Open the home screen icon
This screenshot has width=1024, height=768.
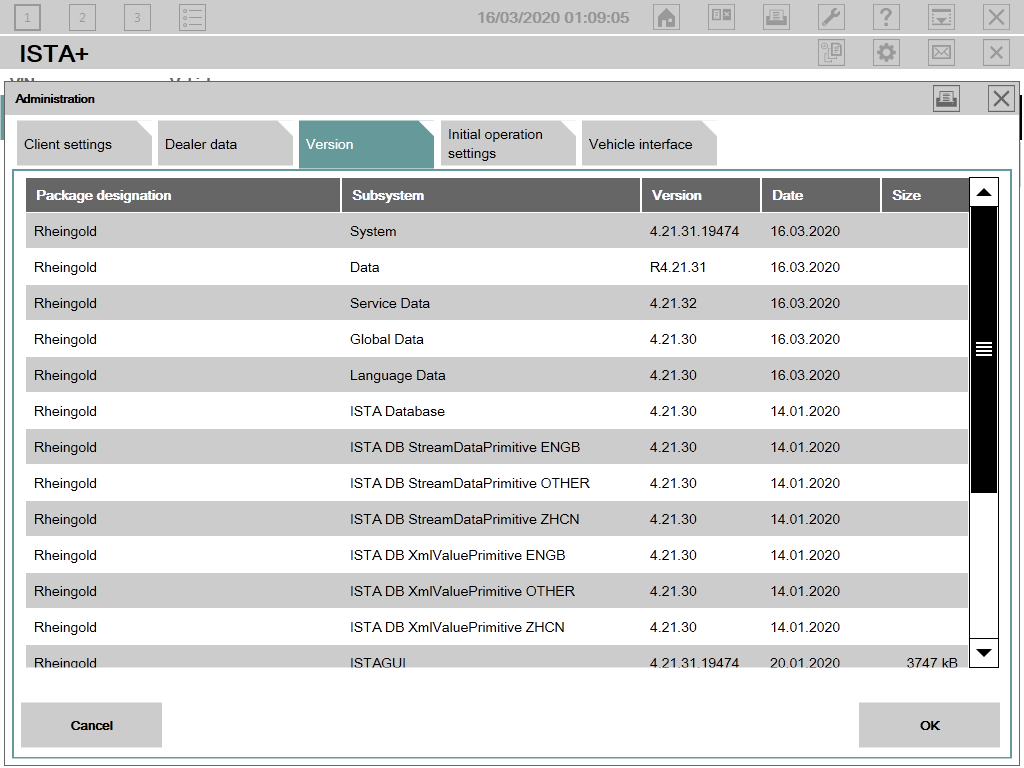[x=666, y=17]
